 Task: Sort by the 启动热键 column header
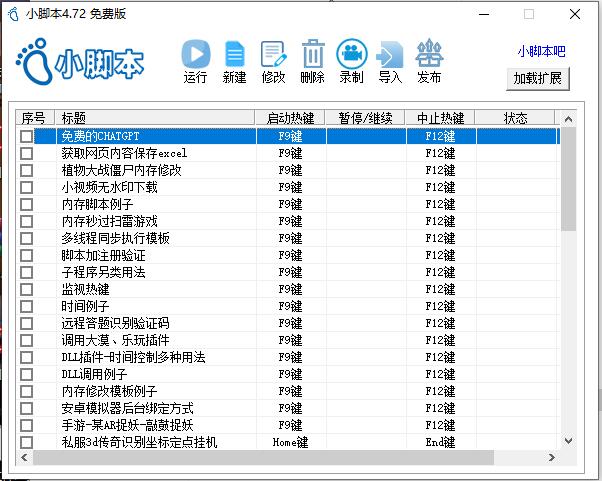point(290,118)
